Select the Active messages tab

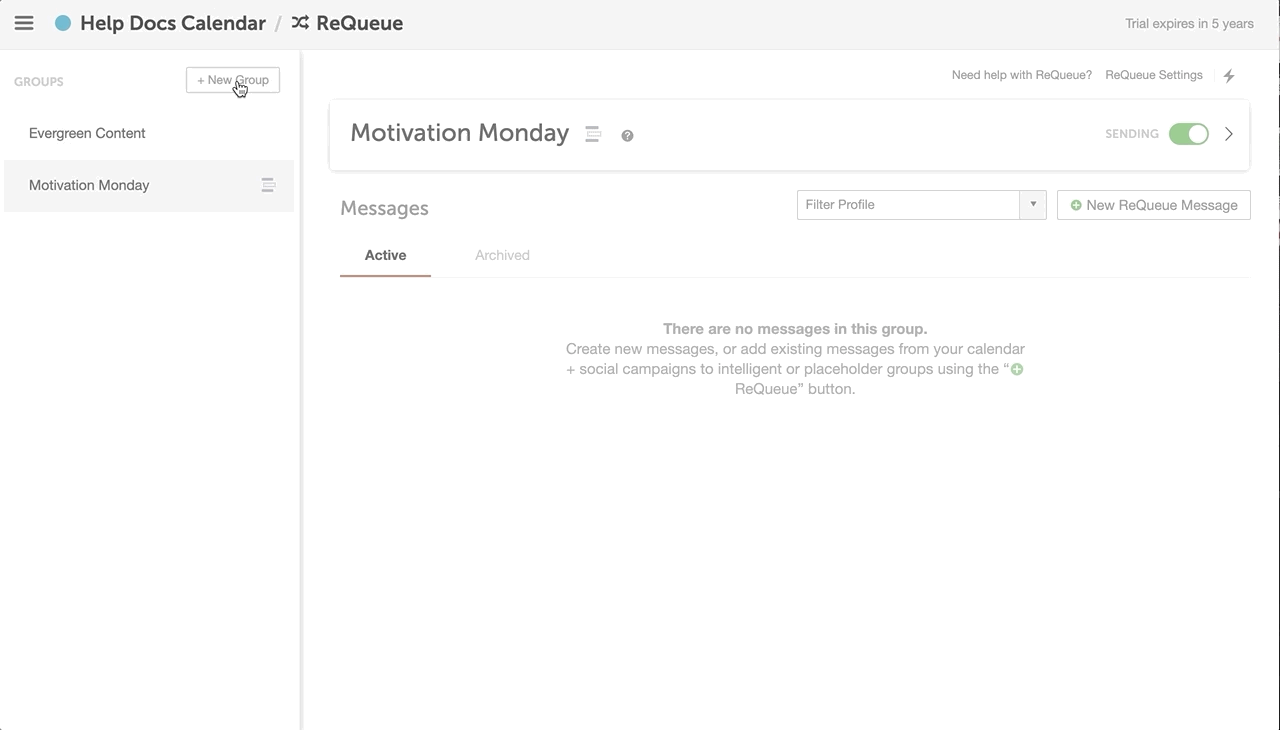click(385, 255)
